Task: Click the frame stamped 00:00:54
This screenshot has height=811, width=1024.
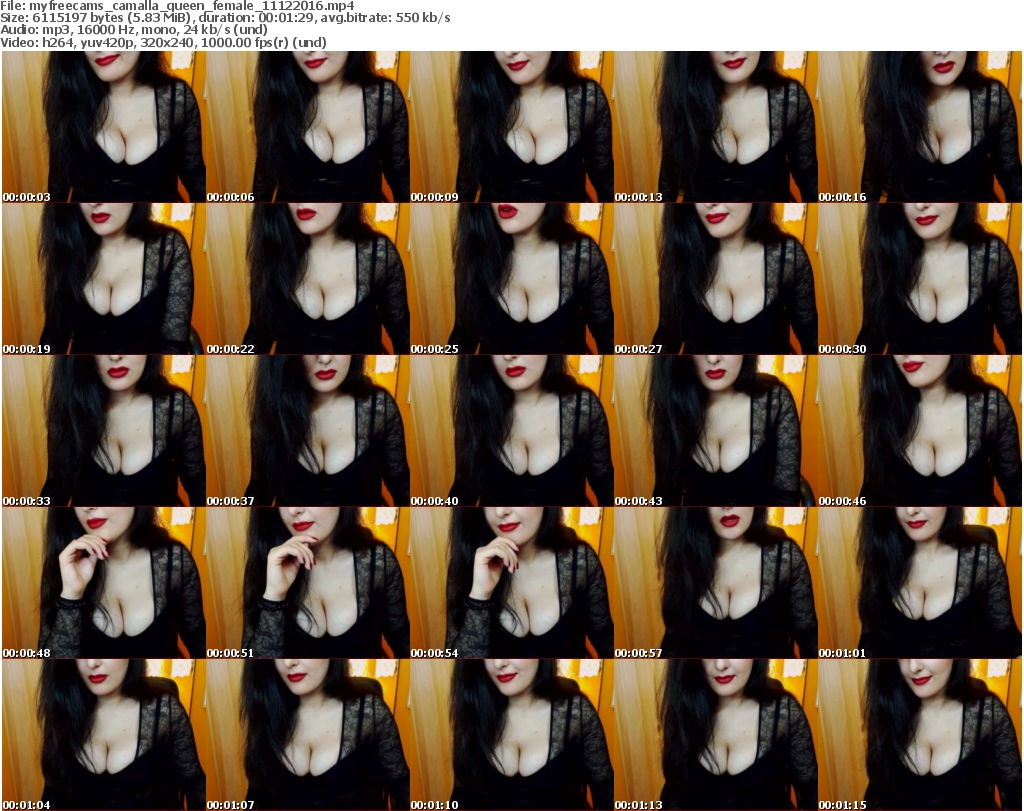Action: coord(512,583)
